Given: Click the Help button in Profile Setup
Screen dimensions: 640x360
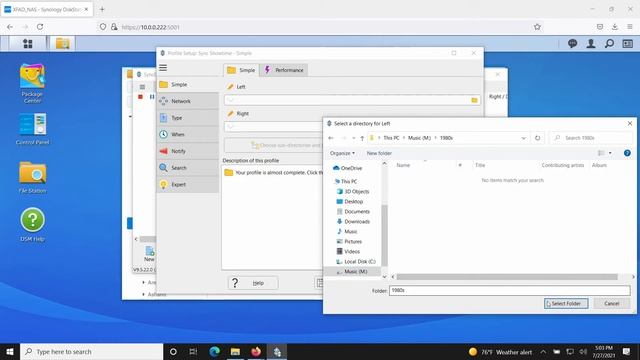Looking at the screenshot, I should pos(253,283).
